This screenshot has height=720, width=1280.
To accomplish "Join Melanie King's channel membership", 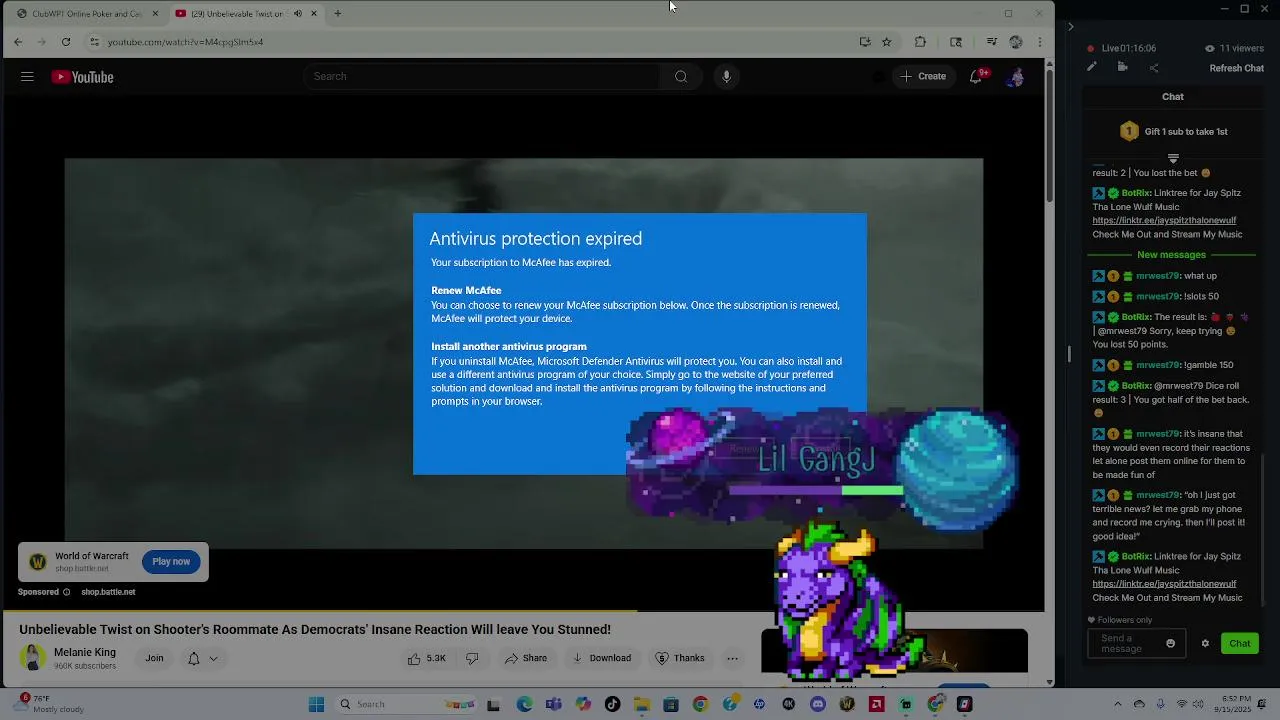I will (x=154, y=658).
